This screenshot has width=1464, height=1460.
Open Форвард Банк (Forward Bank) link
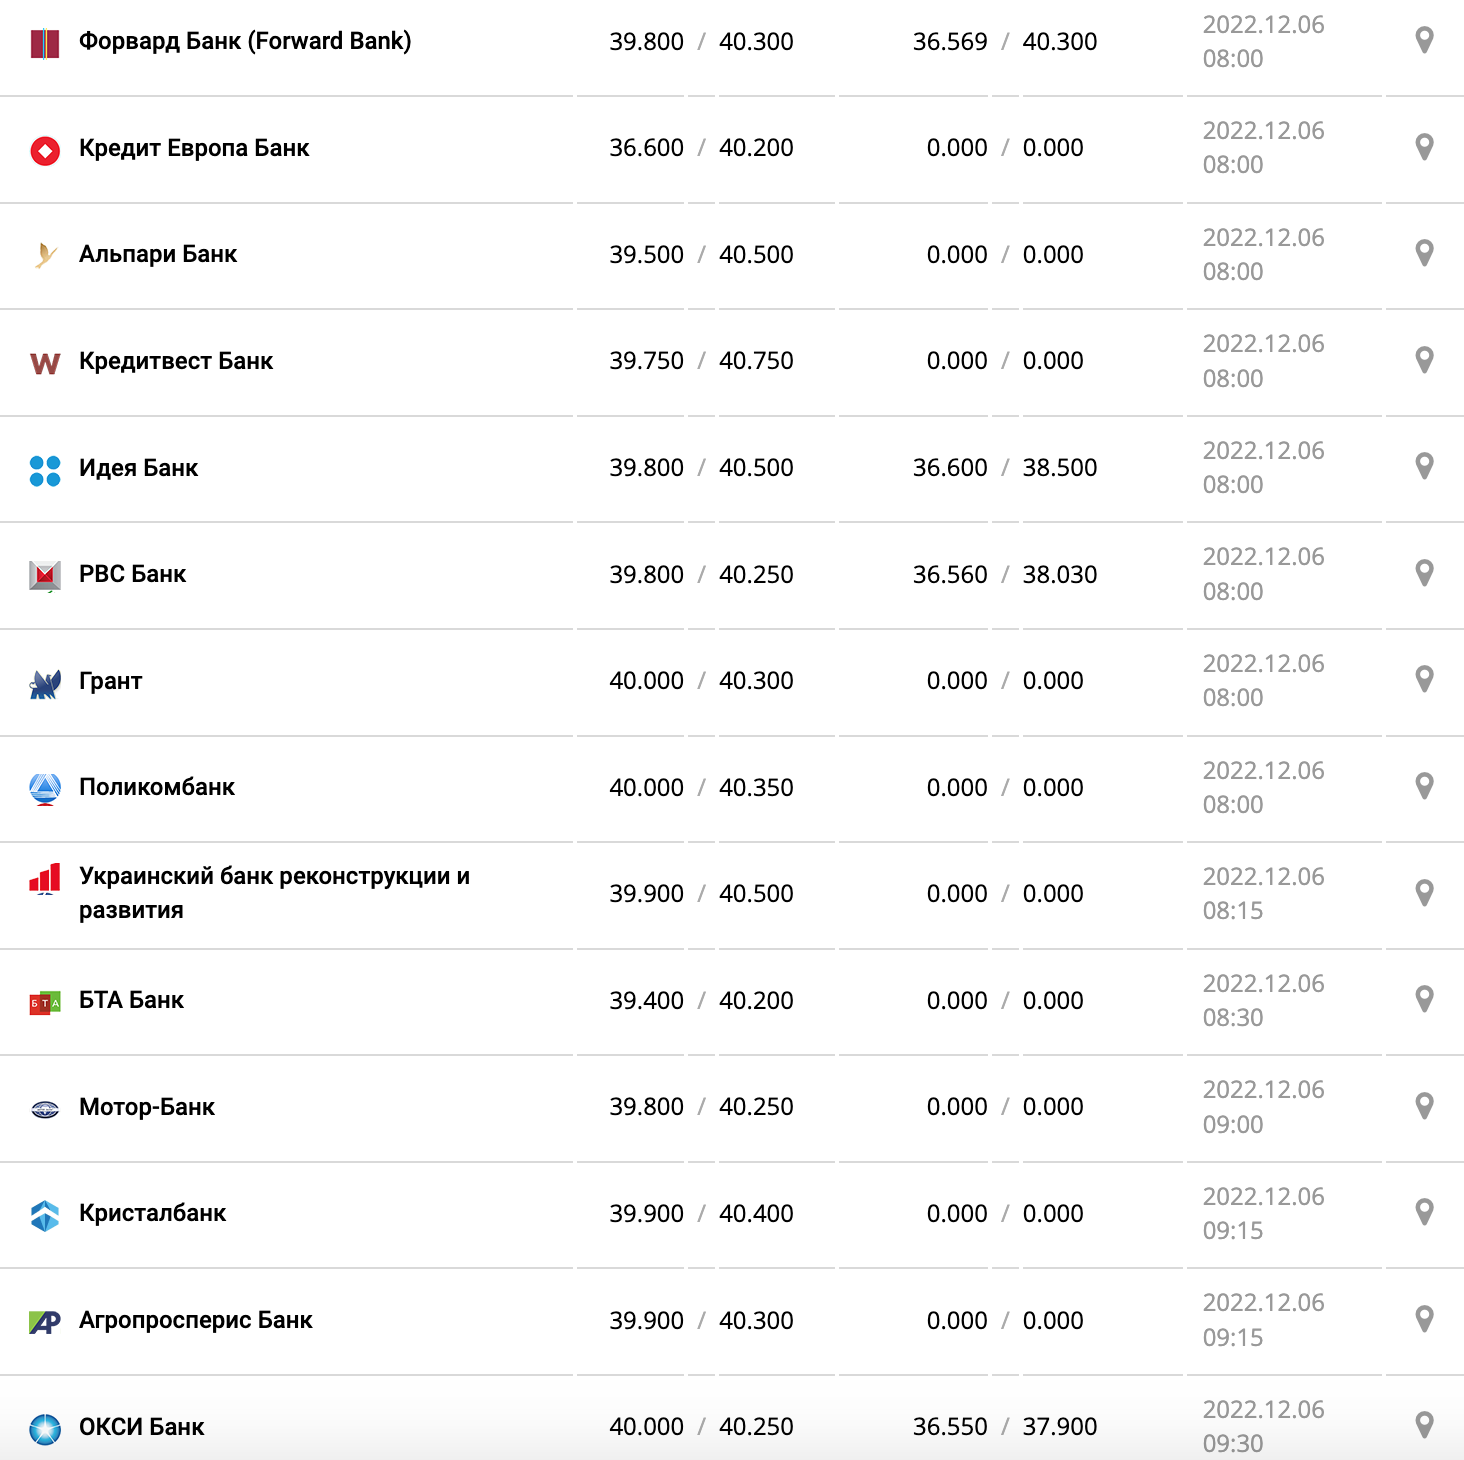pyautogui.click(x=245, y=41)
